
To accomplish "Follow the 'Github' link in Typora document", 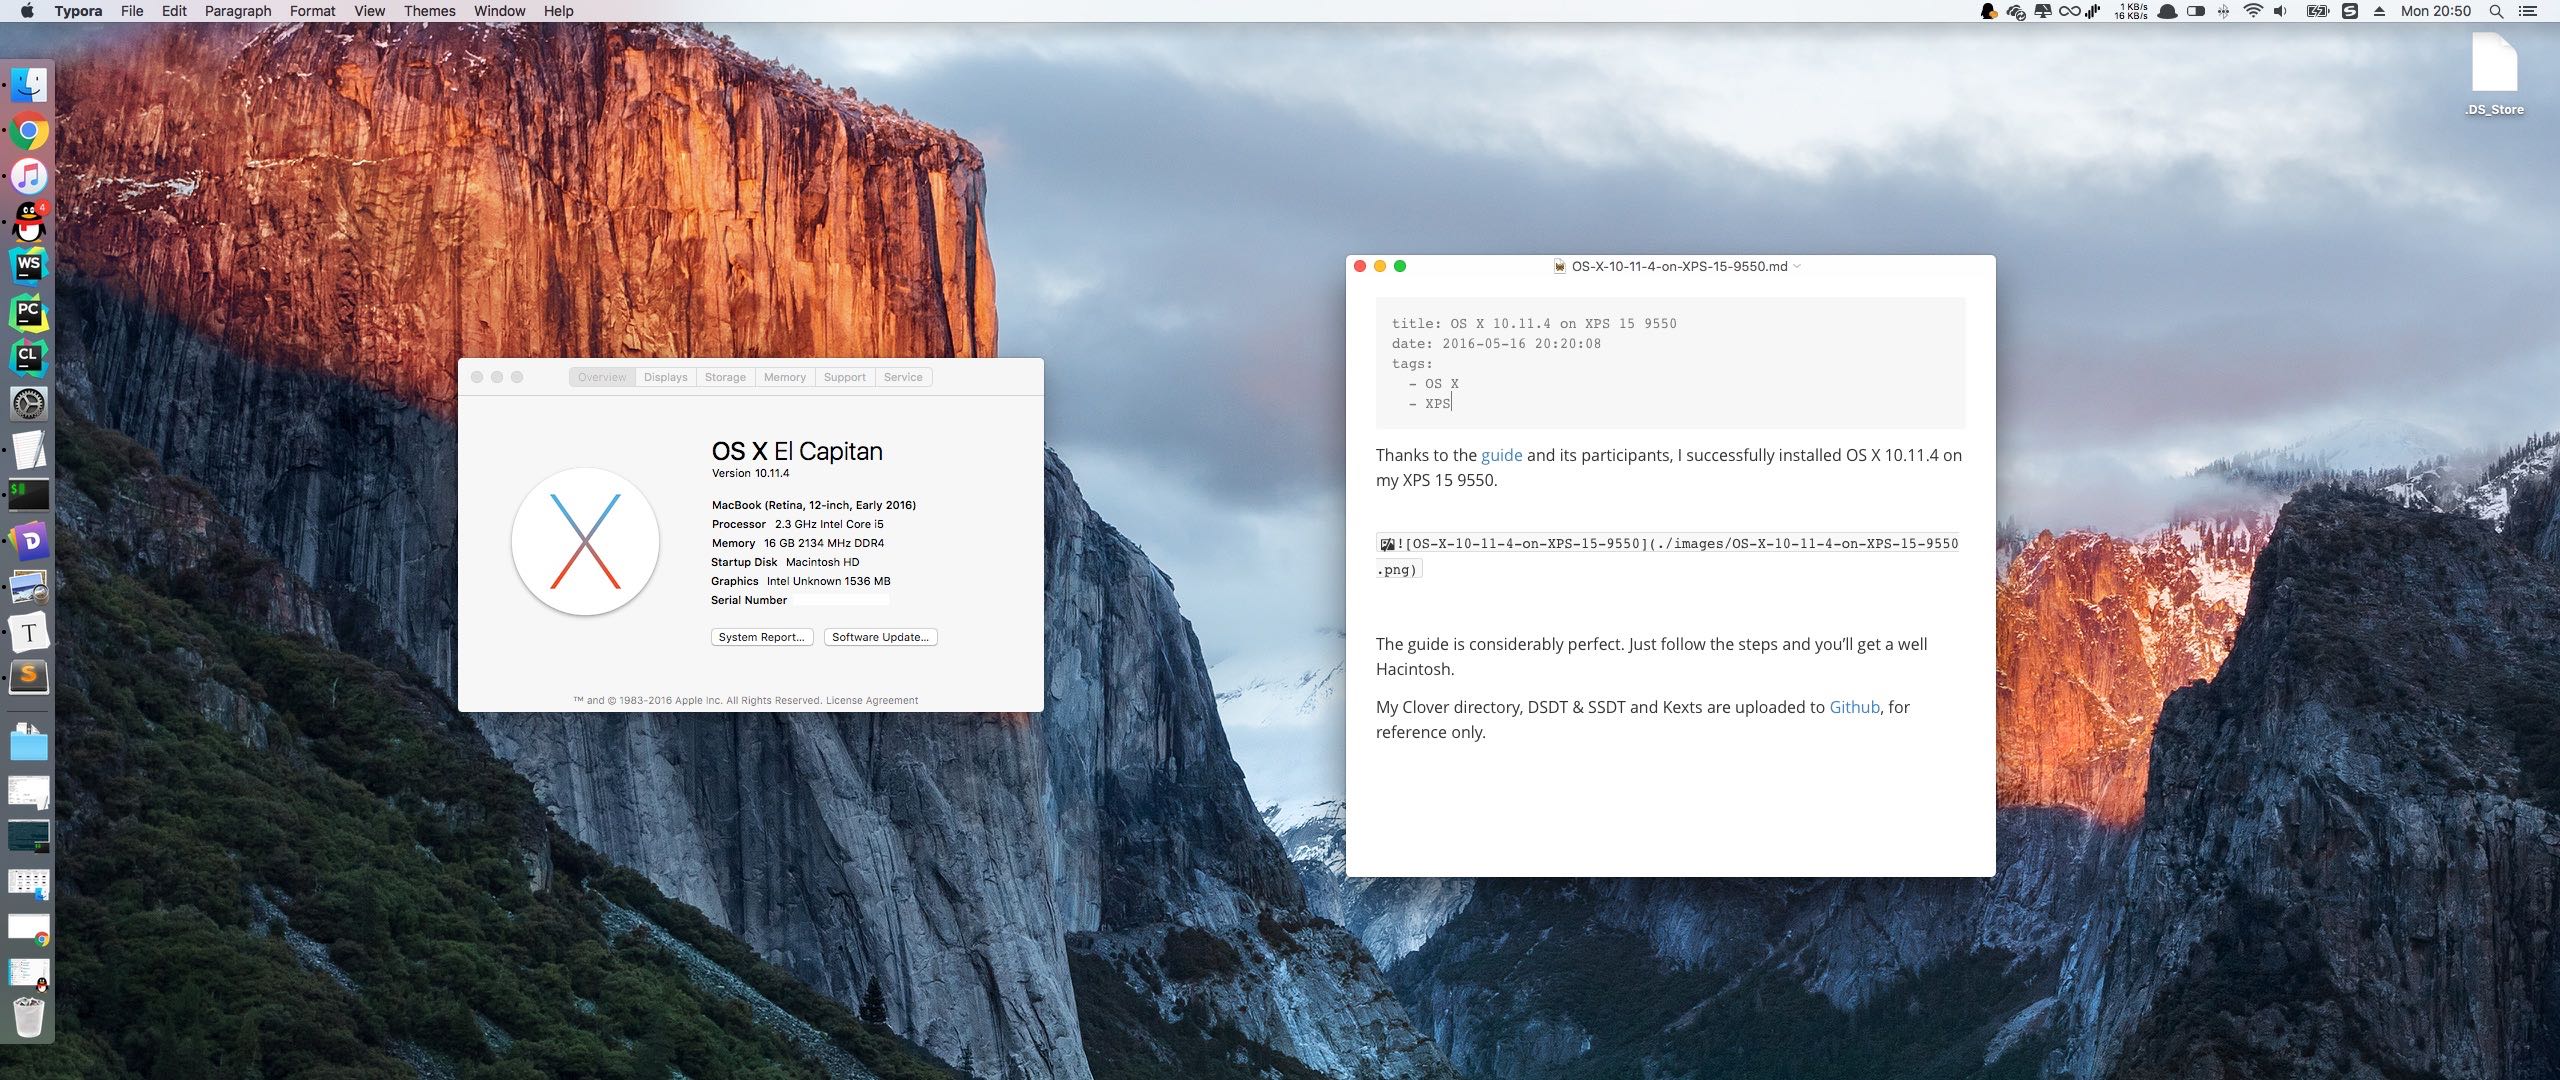I will [1854, 707].
